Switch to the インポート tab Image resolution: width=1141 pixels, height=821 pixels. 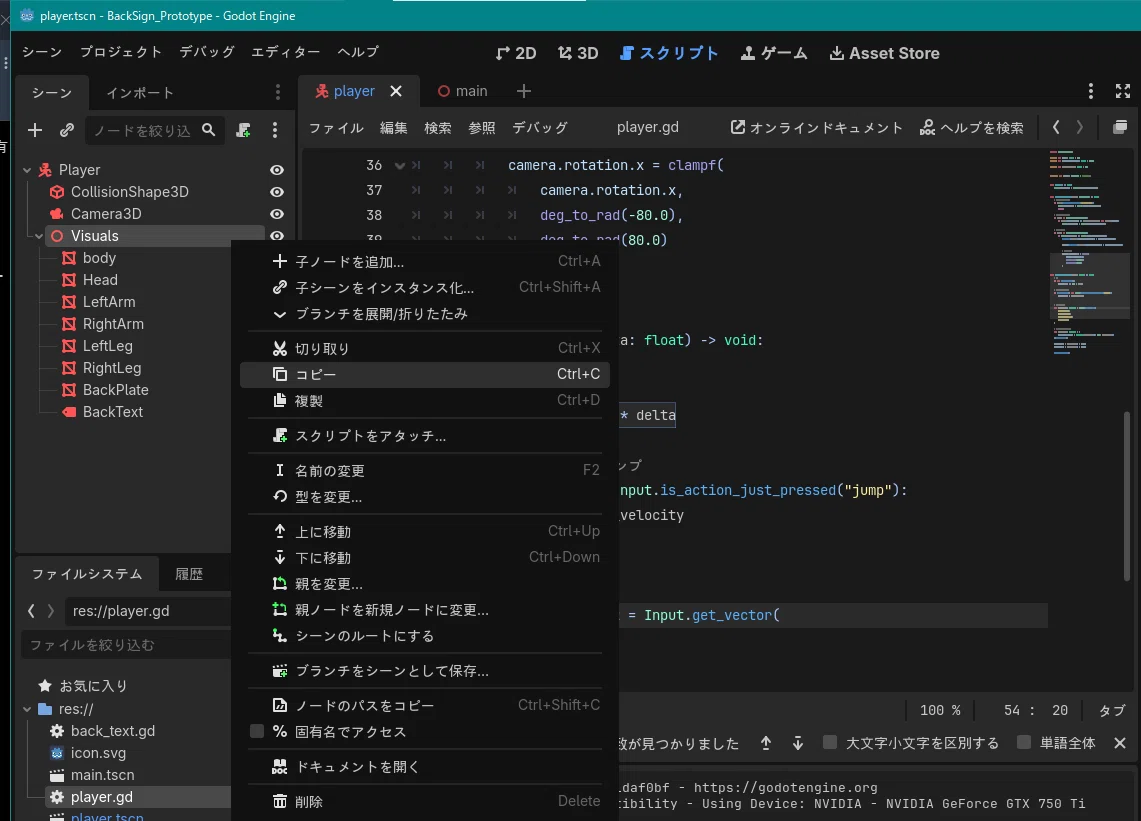140,93
